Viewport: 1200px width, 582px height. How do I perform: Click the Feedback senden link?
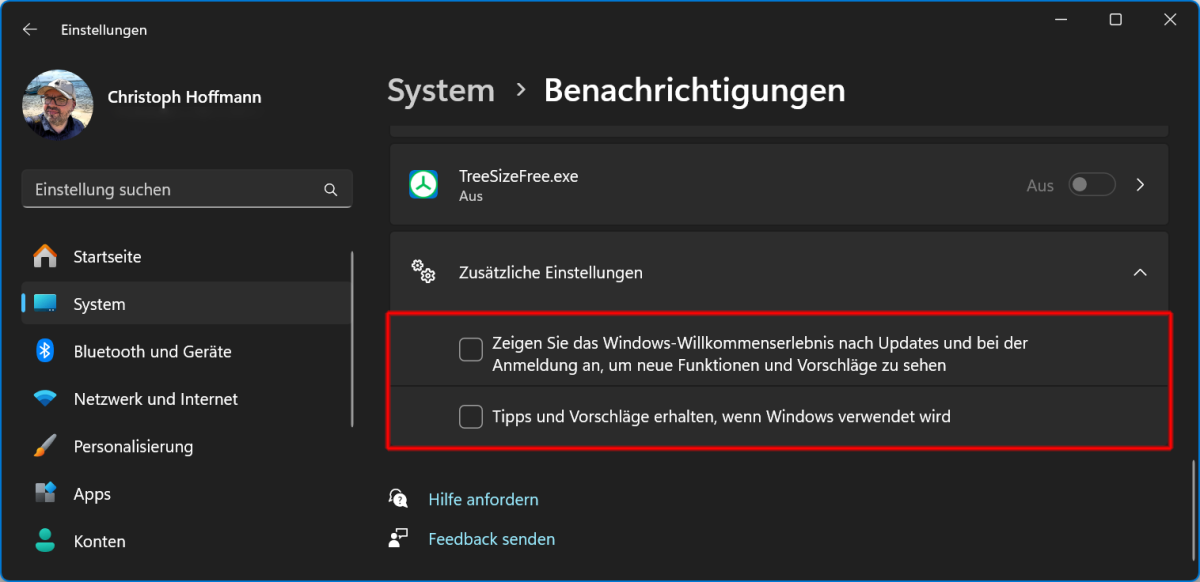(491, 539)
